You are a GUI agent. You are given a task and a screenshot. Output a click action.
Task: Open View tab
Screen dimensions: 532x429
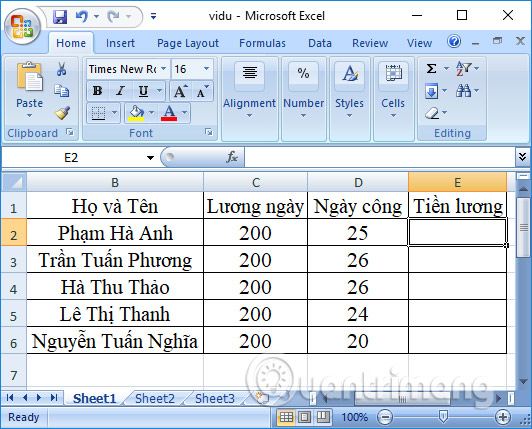click(x=419, y=43)
